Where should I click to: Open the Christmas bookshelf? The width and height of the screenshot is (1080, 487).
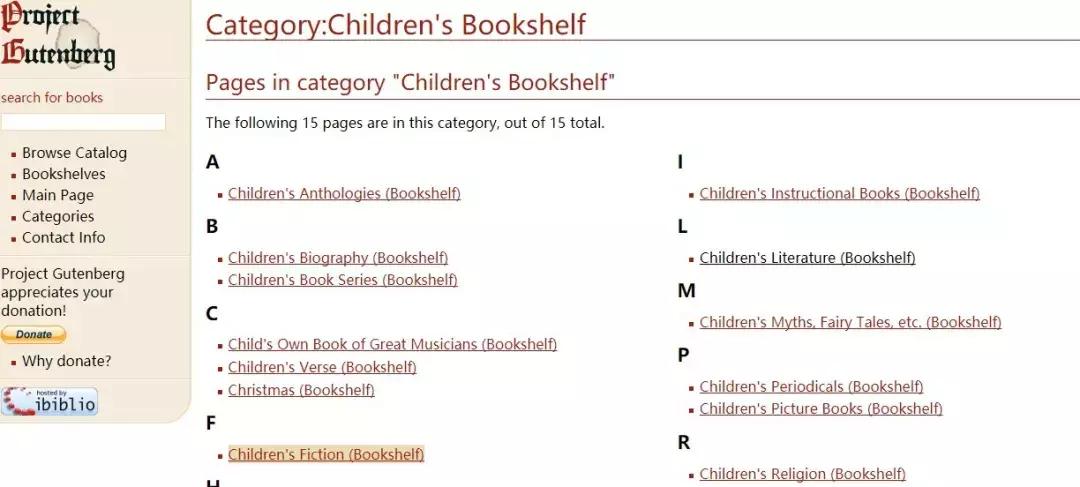(301, 390)
